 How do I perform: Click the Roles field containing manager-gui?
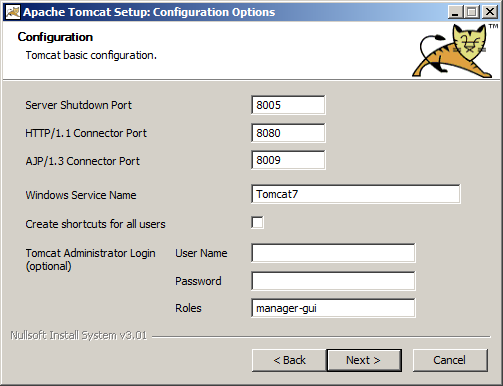point(333,308)
